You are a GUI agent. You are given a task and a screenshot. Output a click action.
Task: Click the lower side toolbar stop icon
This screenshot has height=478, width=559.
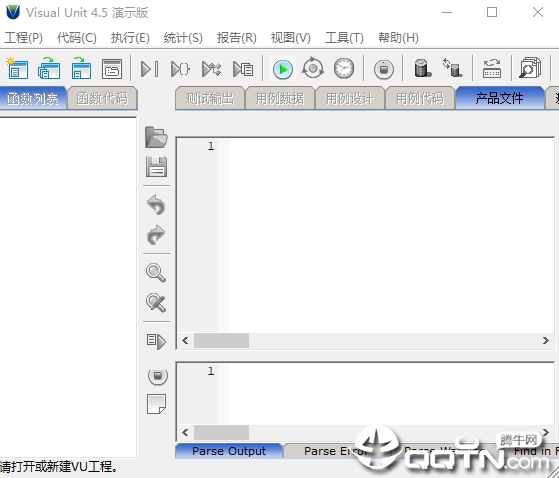point(158,376)
